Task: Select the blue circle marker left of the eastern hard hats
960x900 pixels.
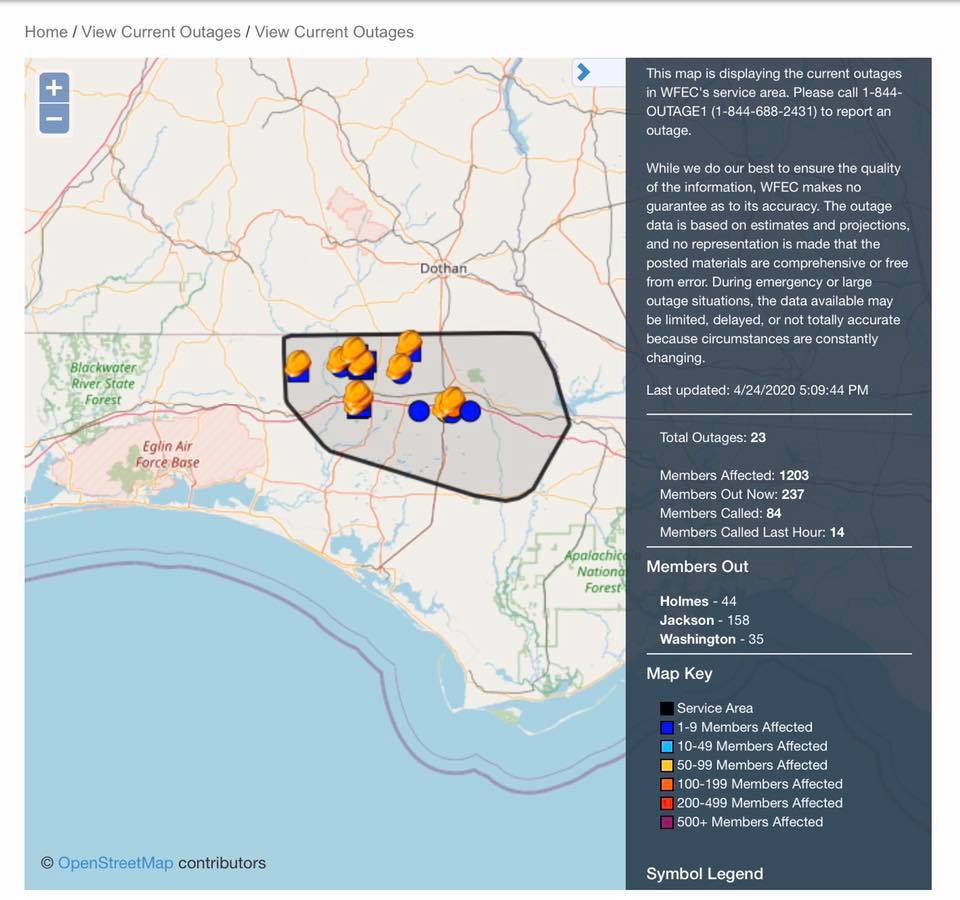Action: click(x=419, y=411)
